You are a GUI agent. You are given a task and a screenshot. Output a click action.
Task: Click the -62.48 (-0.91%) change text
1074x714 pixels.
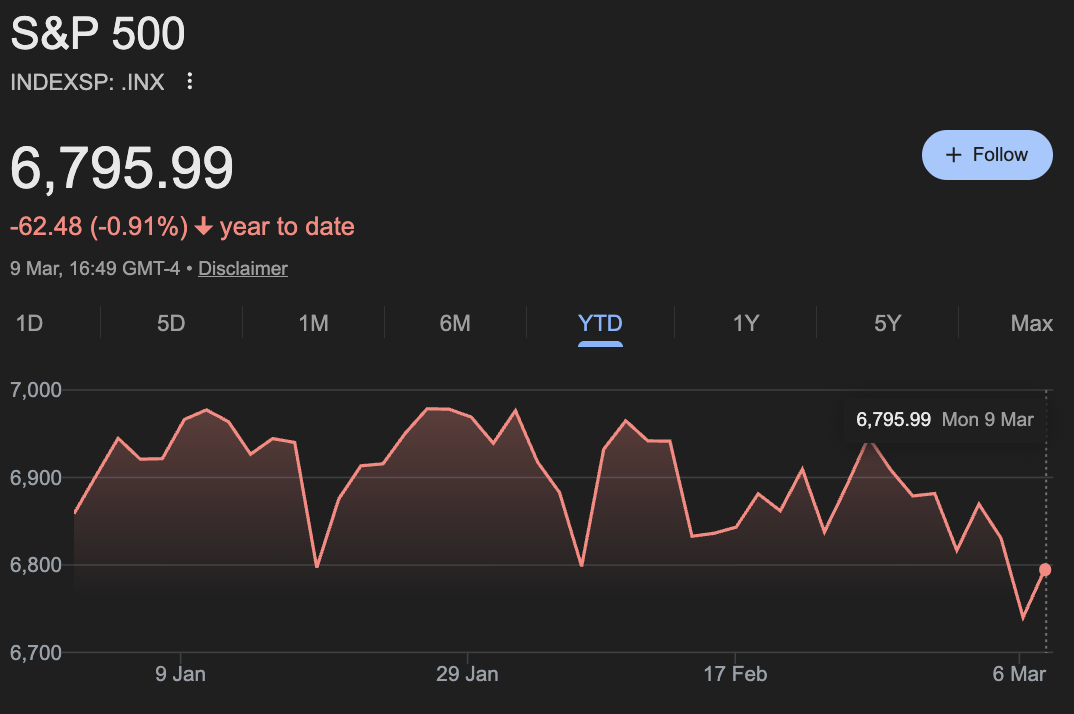[x=97, y=226]
